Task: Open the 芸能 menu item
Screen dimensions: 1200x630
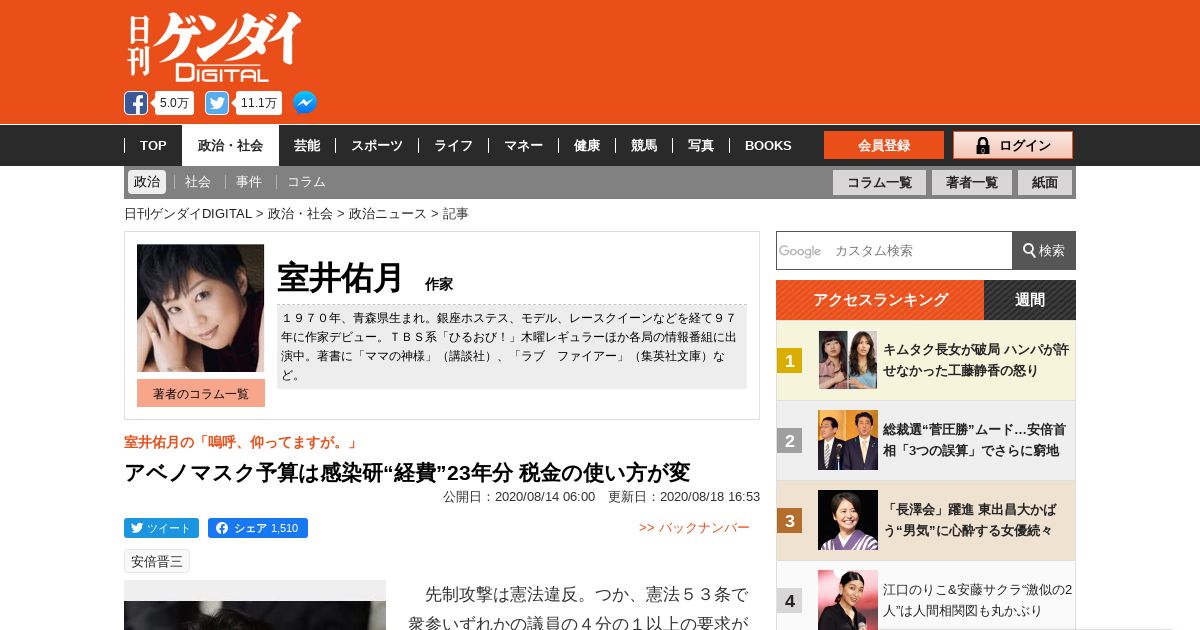Action: [x=307, y=145]
